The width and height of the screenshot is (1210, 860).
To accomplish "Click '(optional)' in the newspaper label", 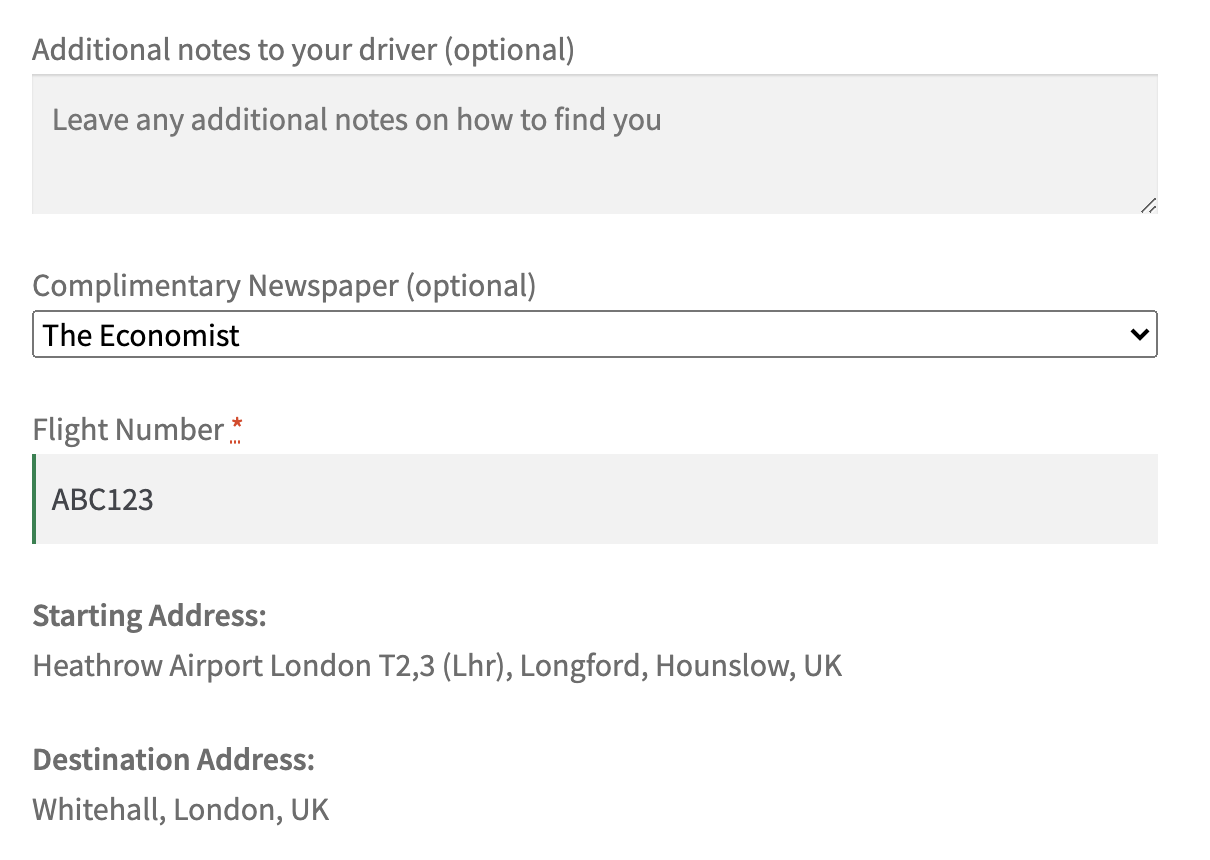I will click(x=471, y=286).
